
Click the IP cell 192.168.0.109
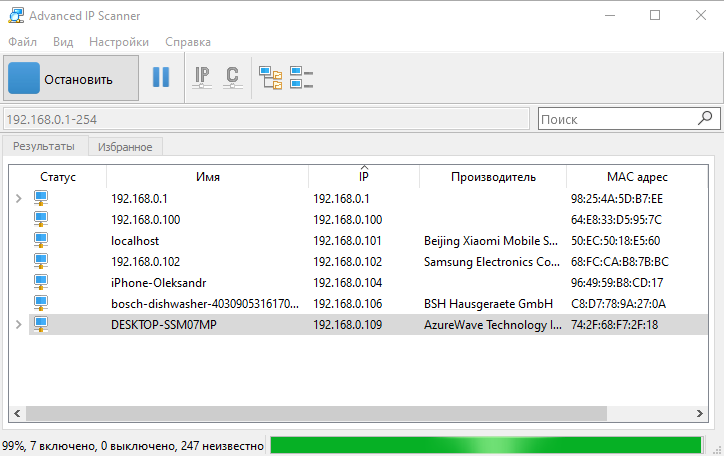point(347,324)
